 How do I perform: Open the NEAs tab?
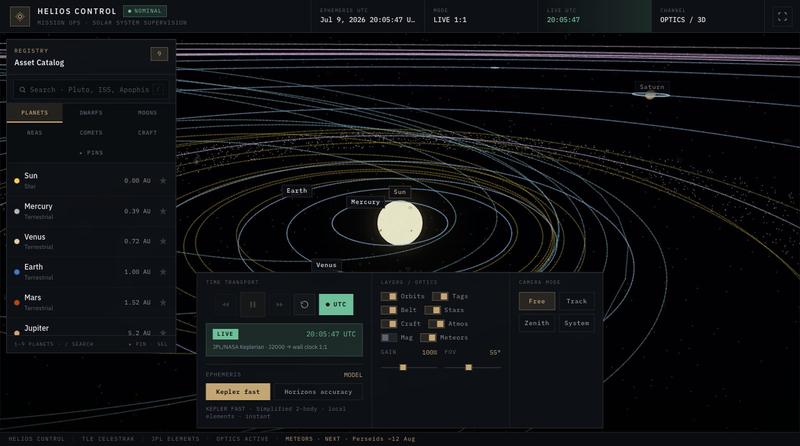click(35, 133)
